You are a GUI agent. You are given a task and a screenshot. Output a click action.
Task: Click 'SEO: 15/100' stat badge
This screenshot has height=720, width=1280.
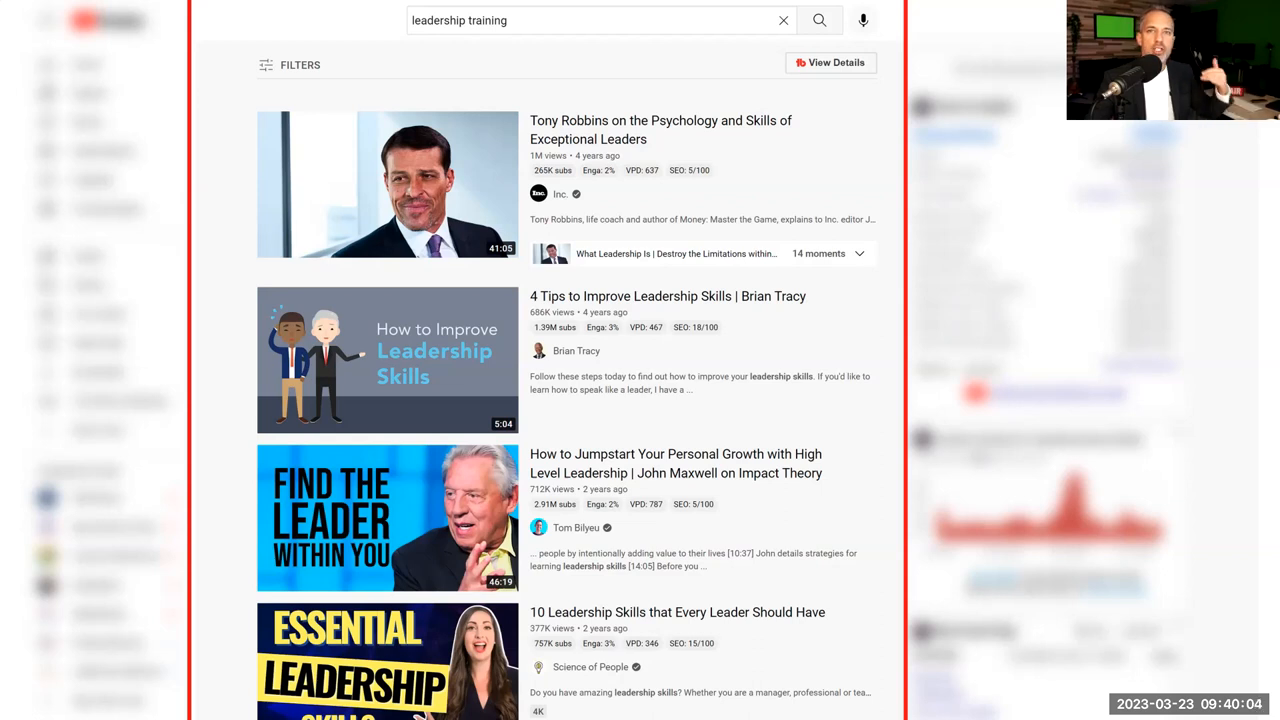[692, 644]
